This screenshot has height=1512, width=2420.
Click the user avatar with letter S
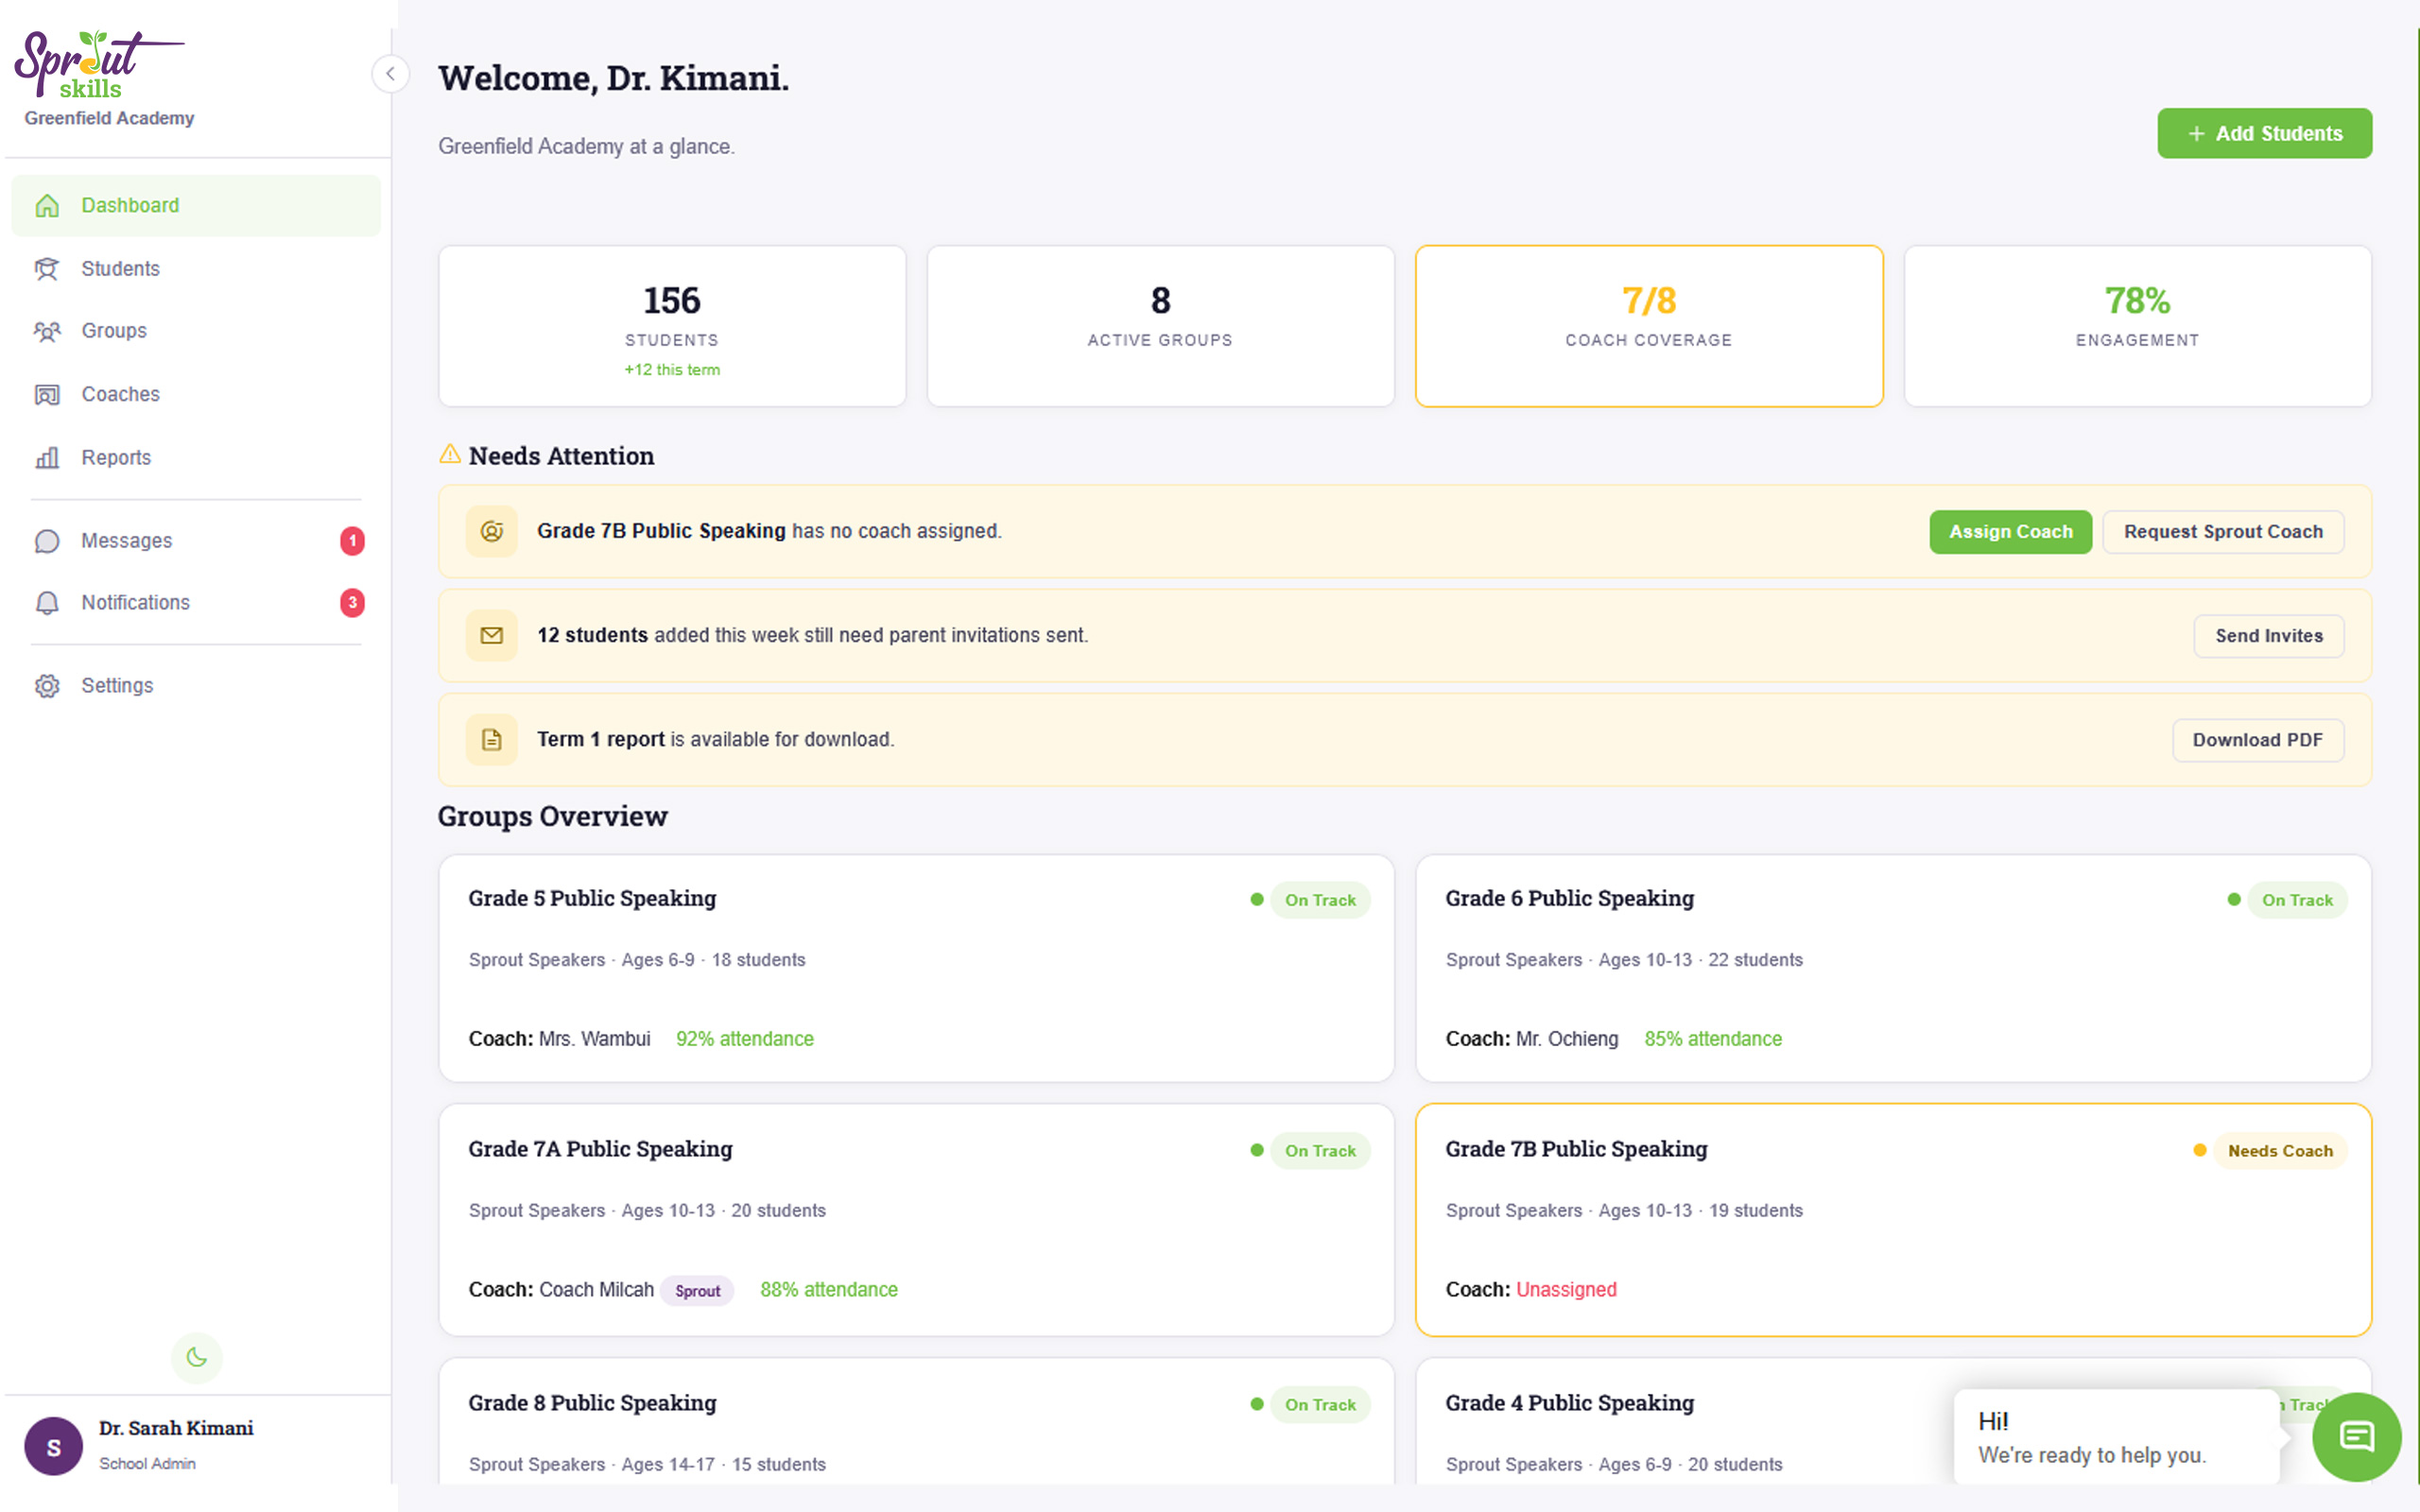pos(53,1445)
